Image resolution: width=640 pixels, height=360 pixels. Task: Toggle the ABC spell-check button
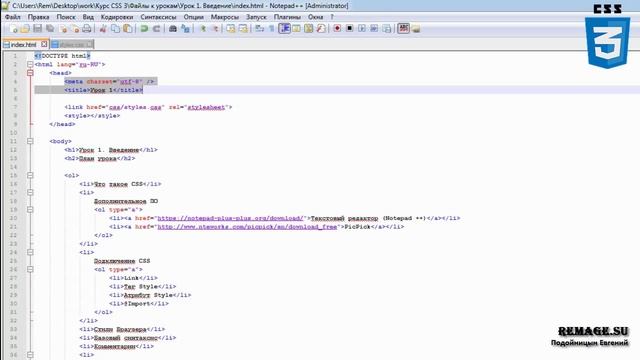click(x=403, y=28)
